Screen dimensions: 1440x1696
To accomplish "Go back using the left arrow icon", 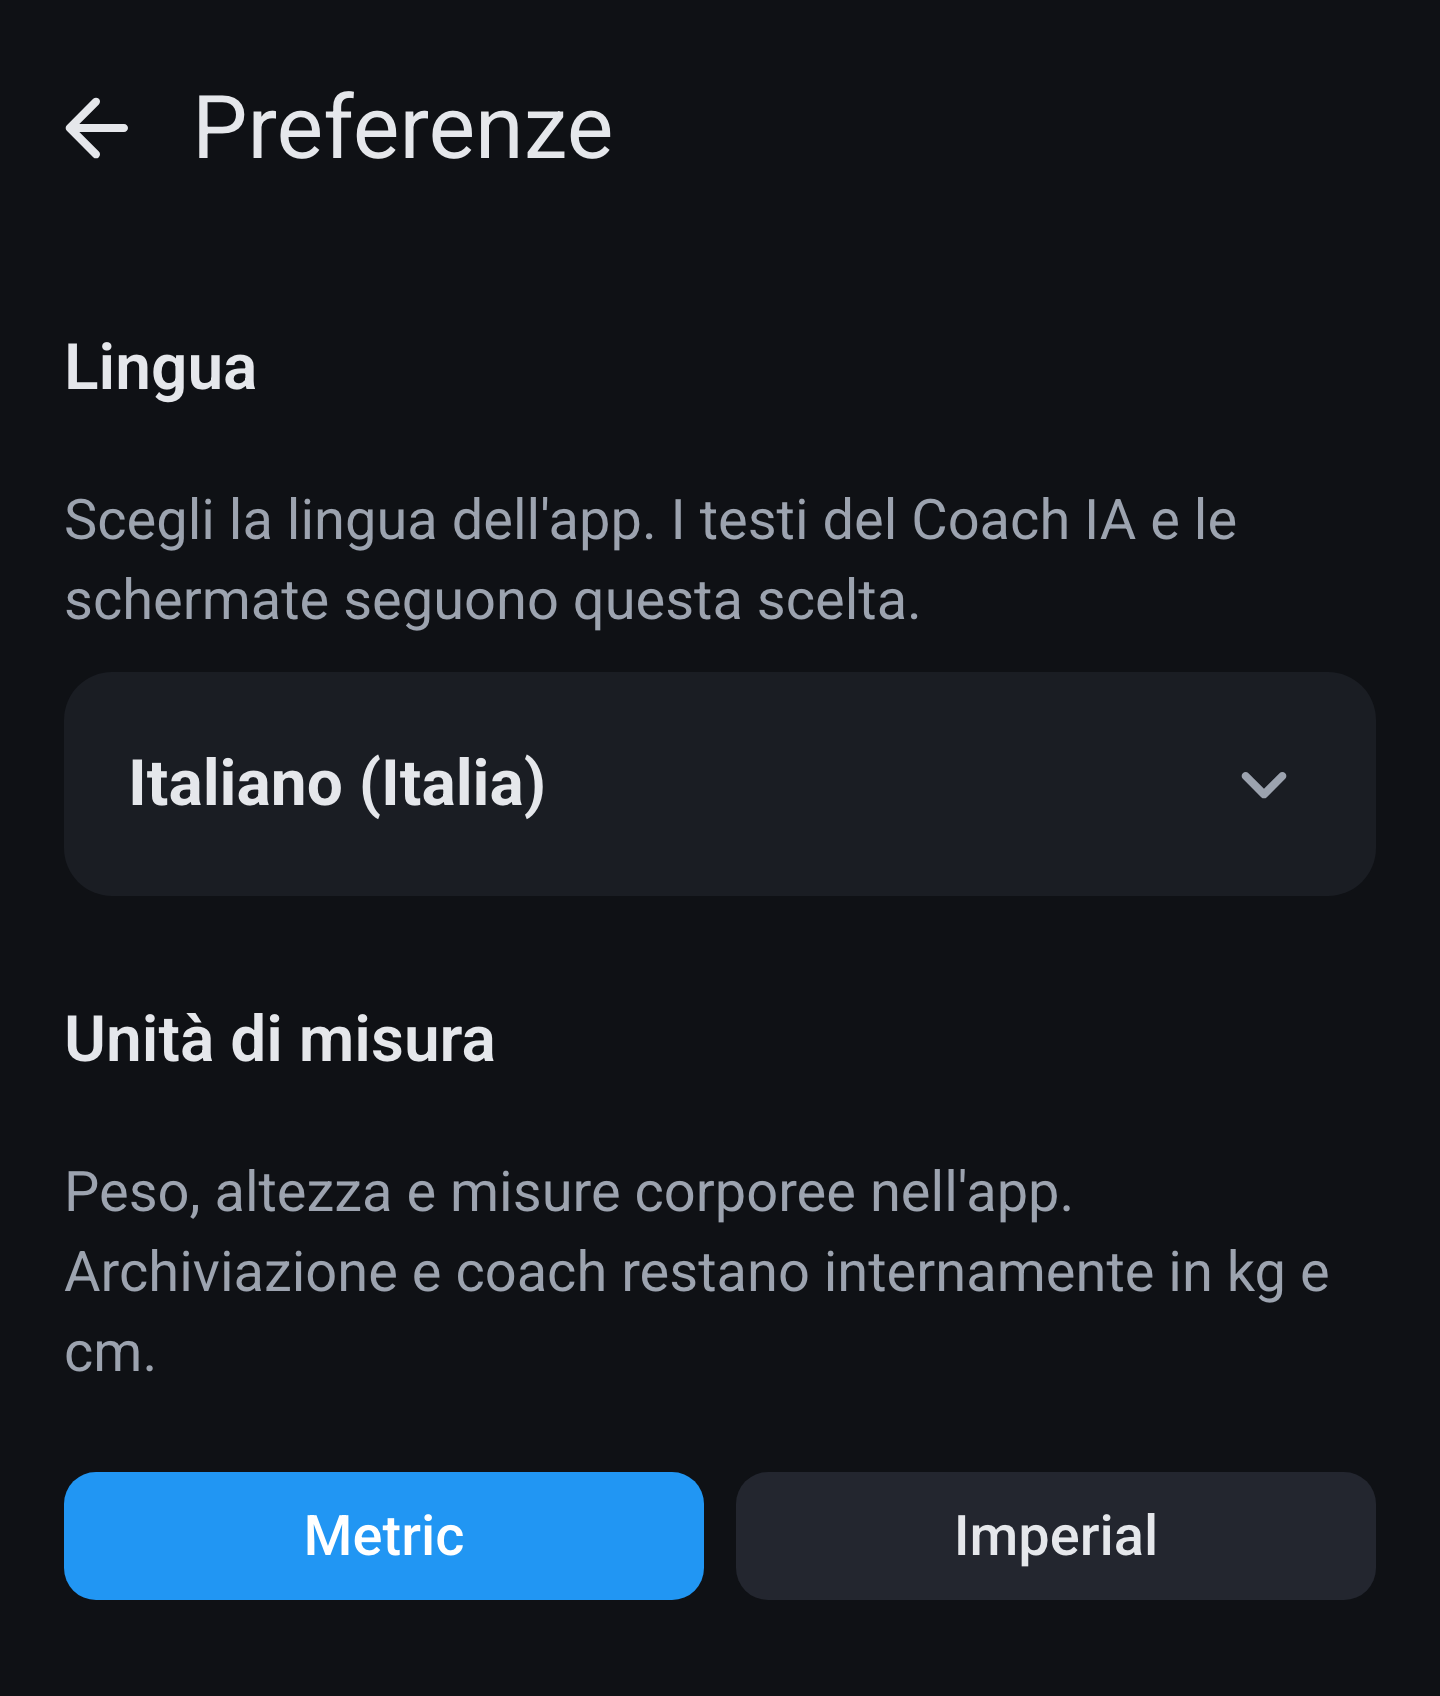I will tap(97, 128).
